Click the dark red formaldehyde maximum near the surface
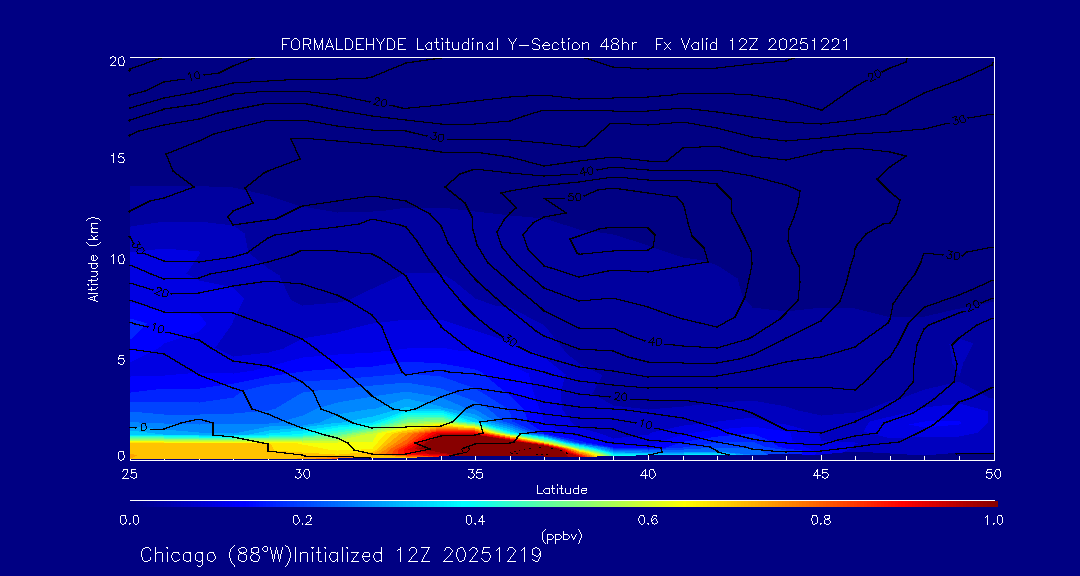 pyautogui.click(x=470, y=442)
